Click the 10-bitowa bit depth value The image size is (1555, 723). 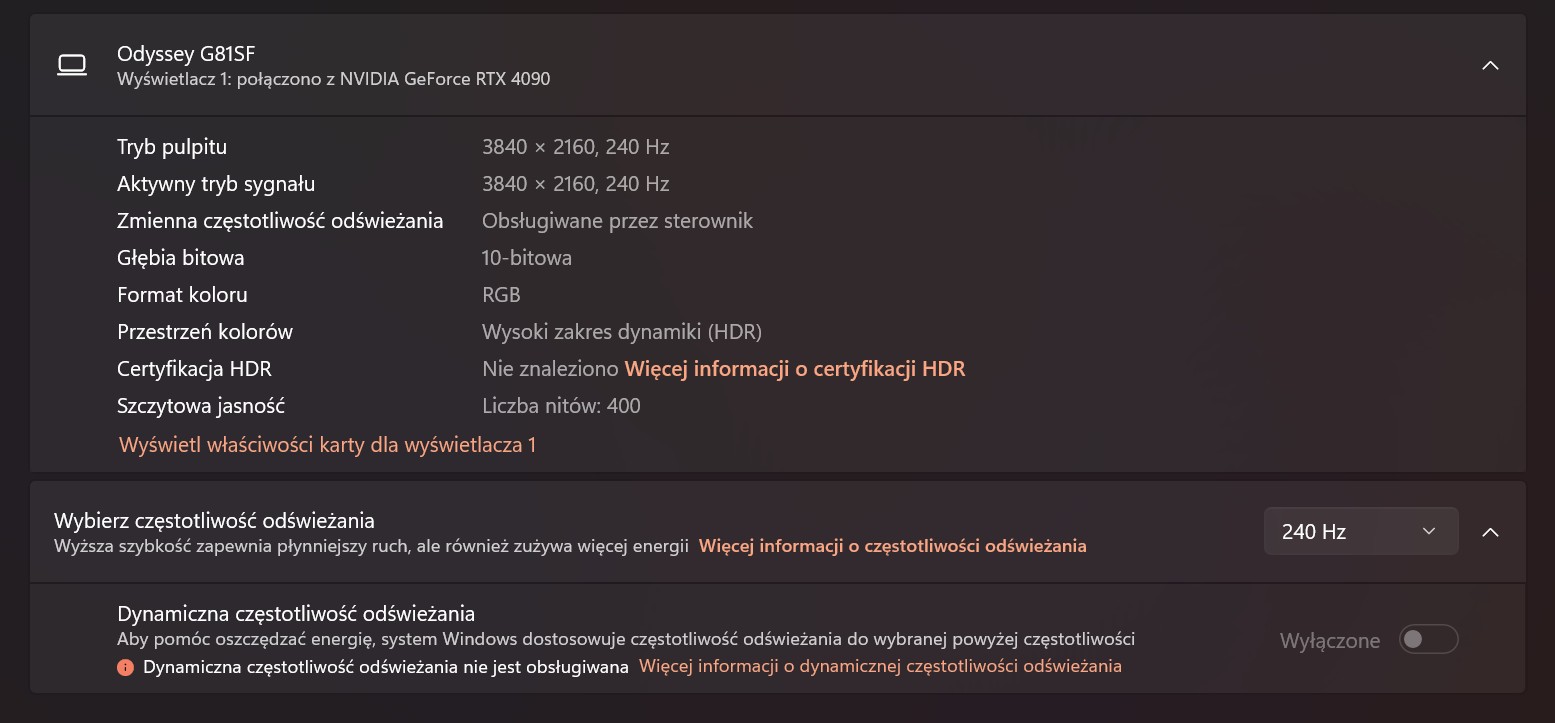527,258
